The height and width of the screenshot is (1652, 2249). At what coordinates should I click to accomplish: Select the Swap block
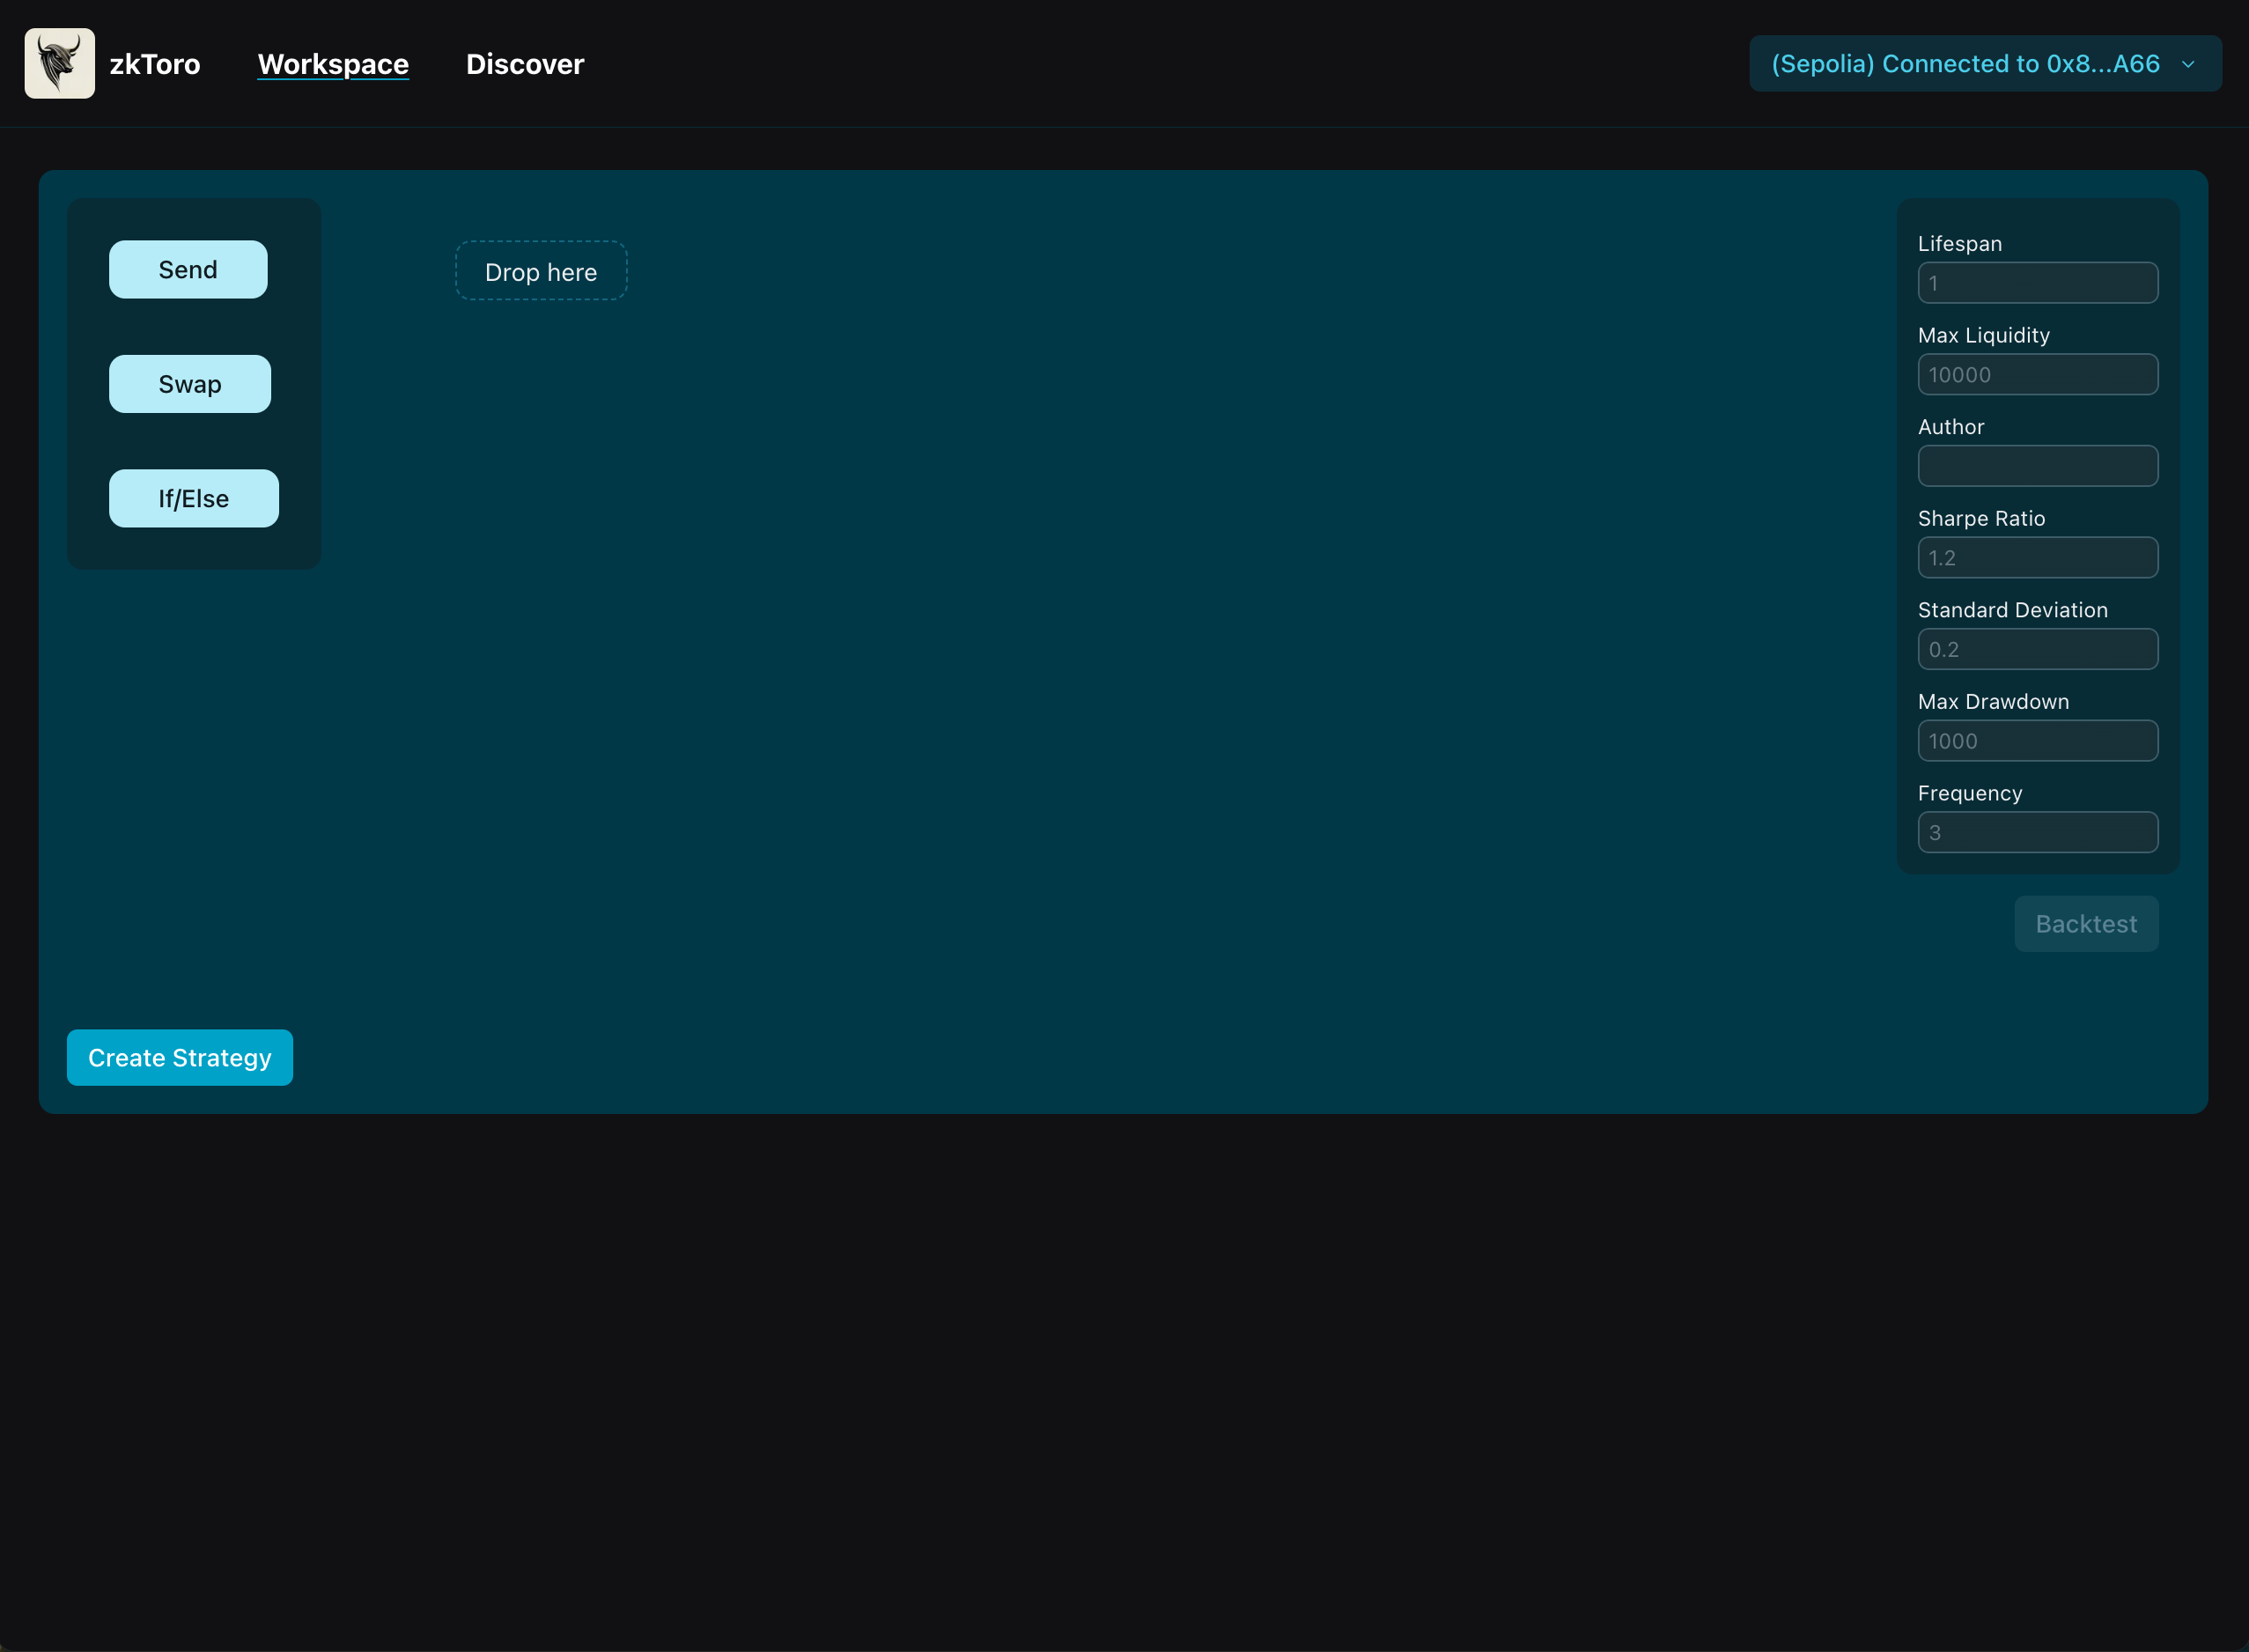190,384
